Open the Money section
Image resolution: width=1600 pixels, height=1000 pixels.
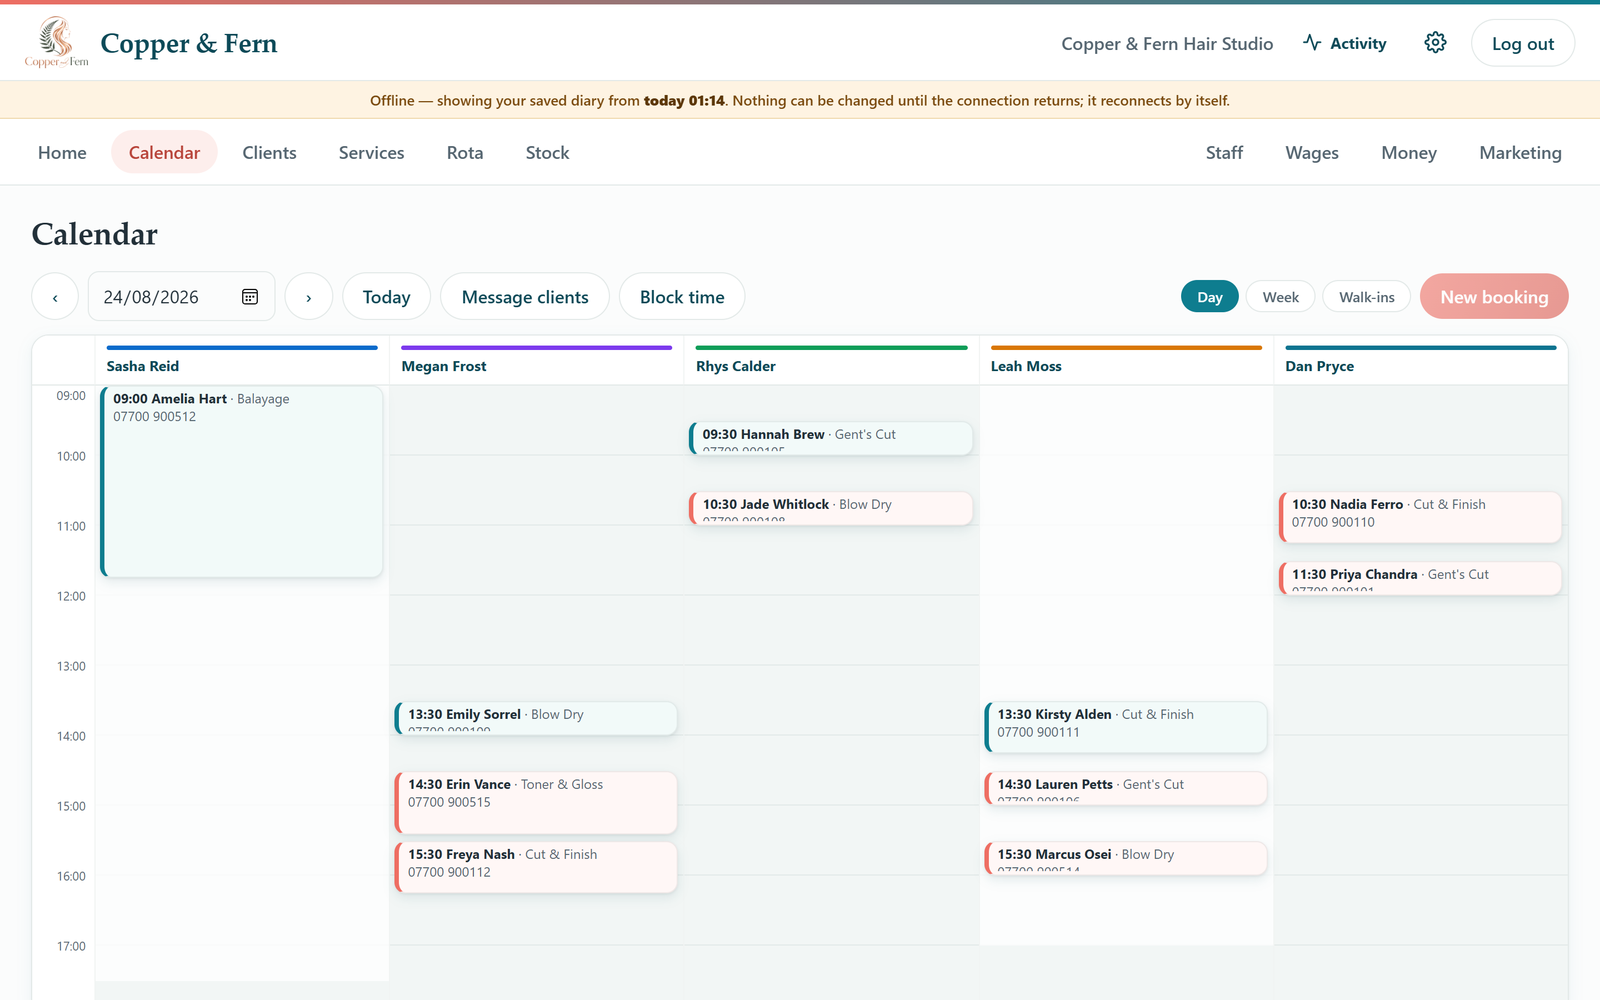(x=1408, y=152)
